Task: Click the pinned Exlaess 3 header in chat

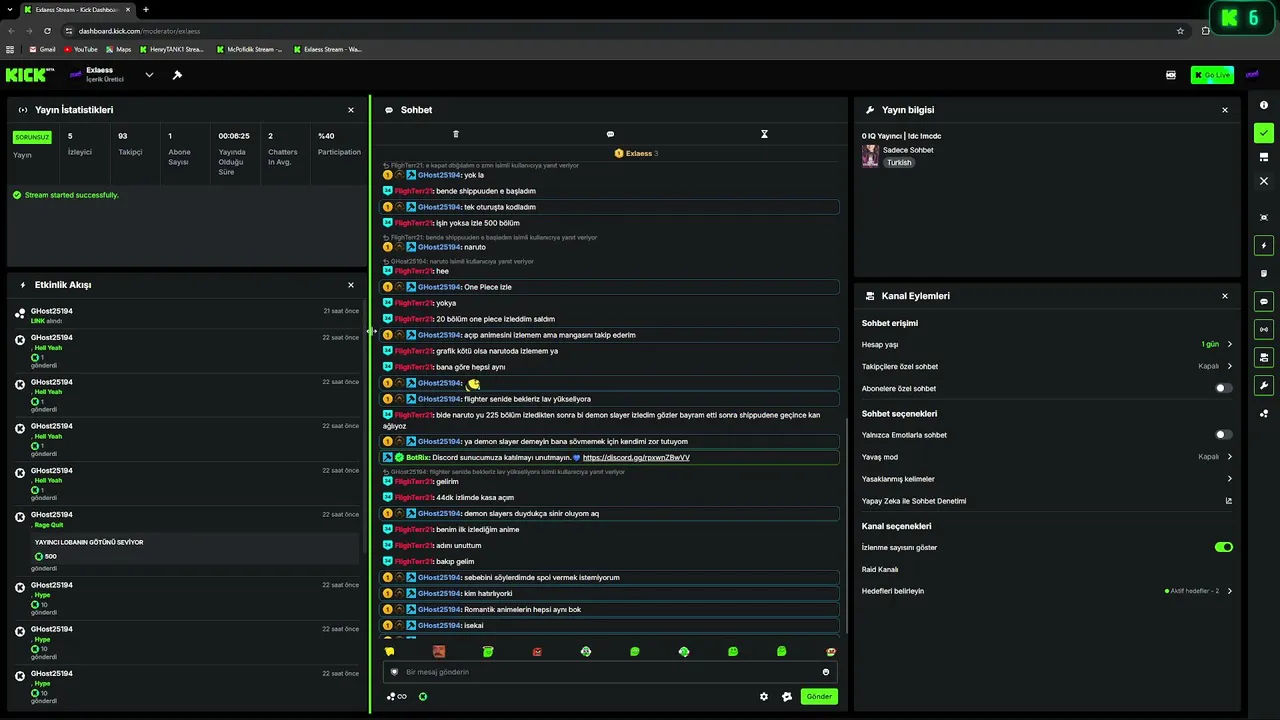Action: coord(636,153)
